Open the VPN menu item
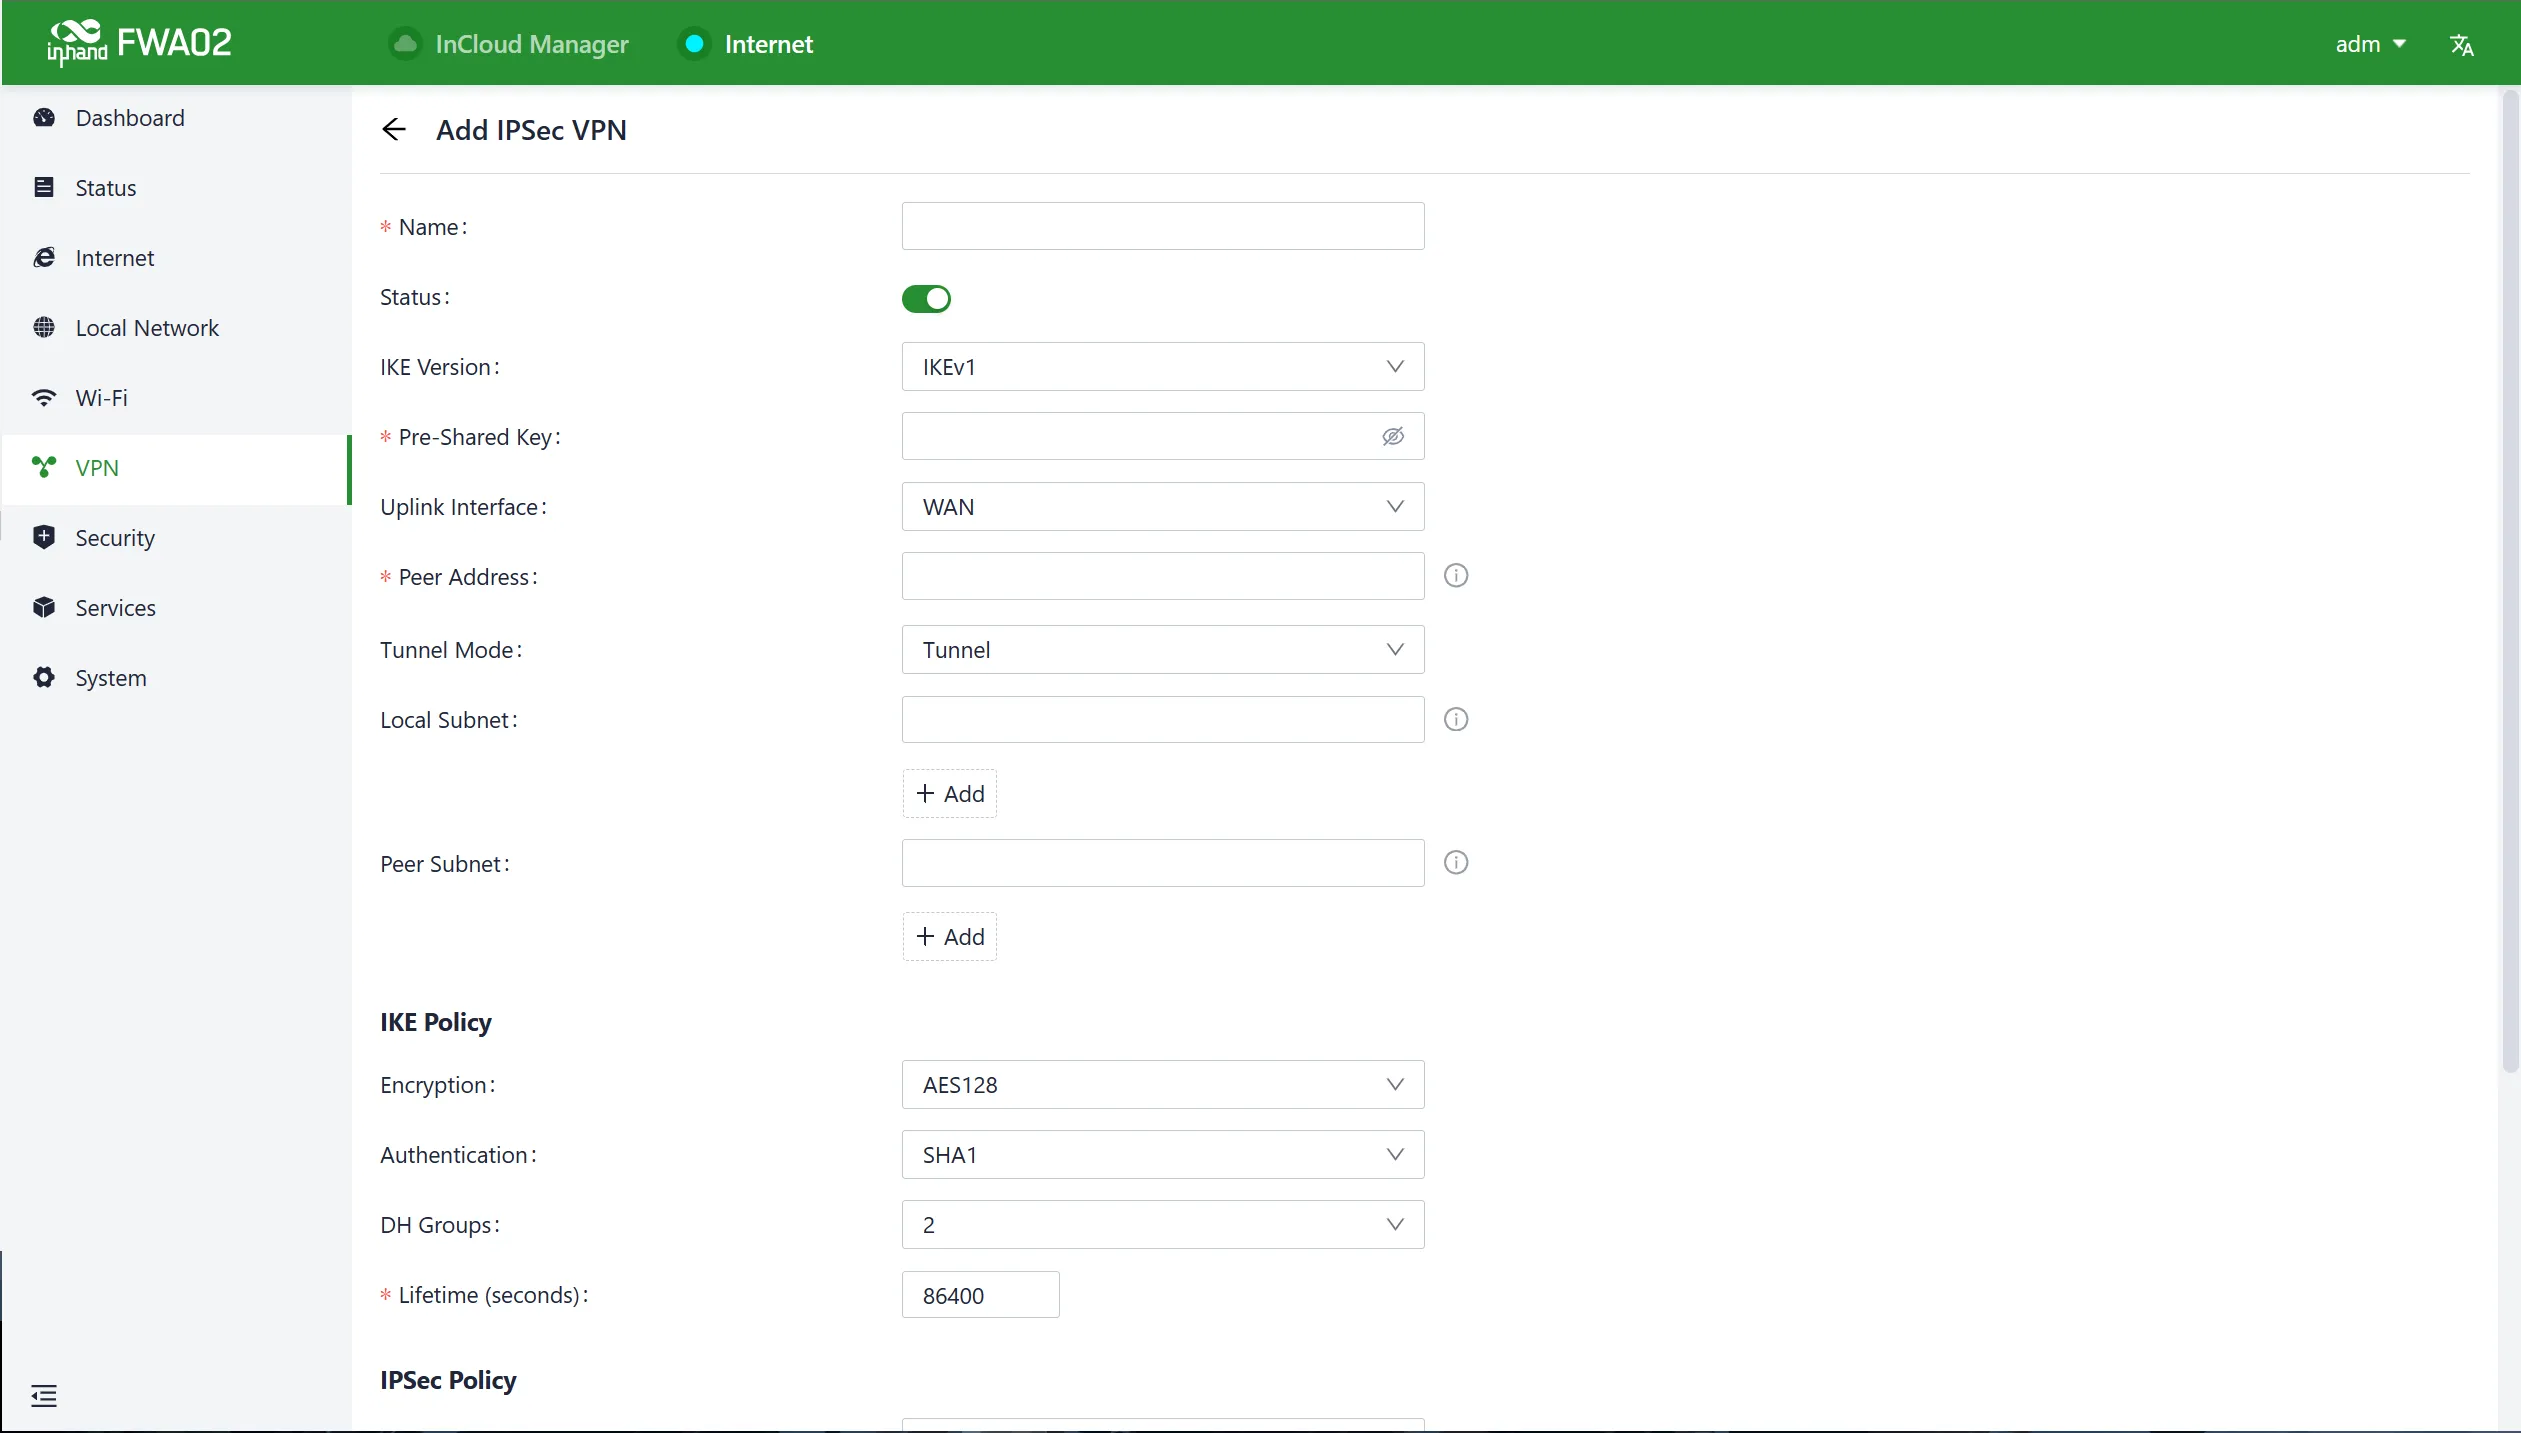The width and height of the screenshot is (2521, 1433). pos(176,468)
